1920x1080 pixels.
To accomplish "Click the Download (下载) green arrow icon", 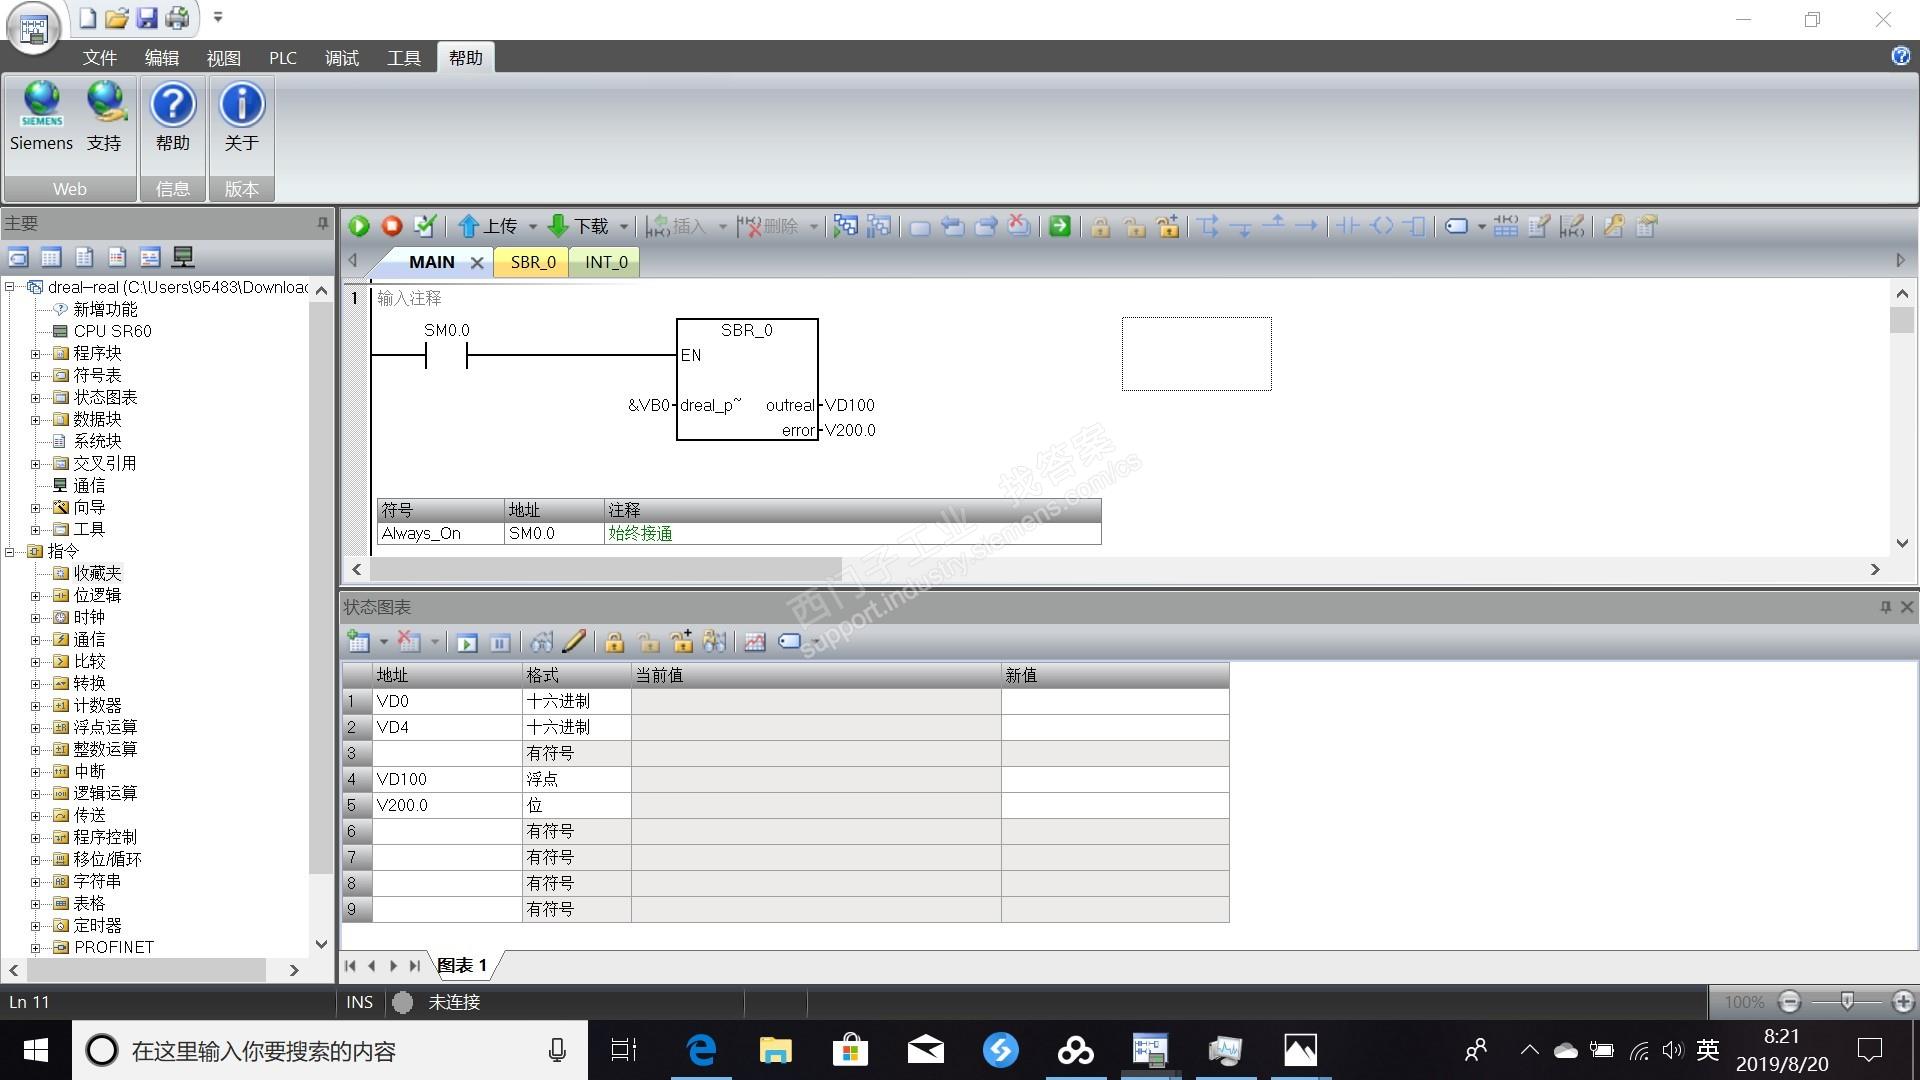I will click(558, 227).
